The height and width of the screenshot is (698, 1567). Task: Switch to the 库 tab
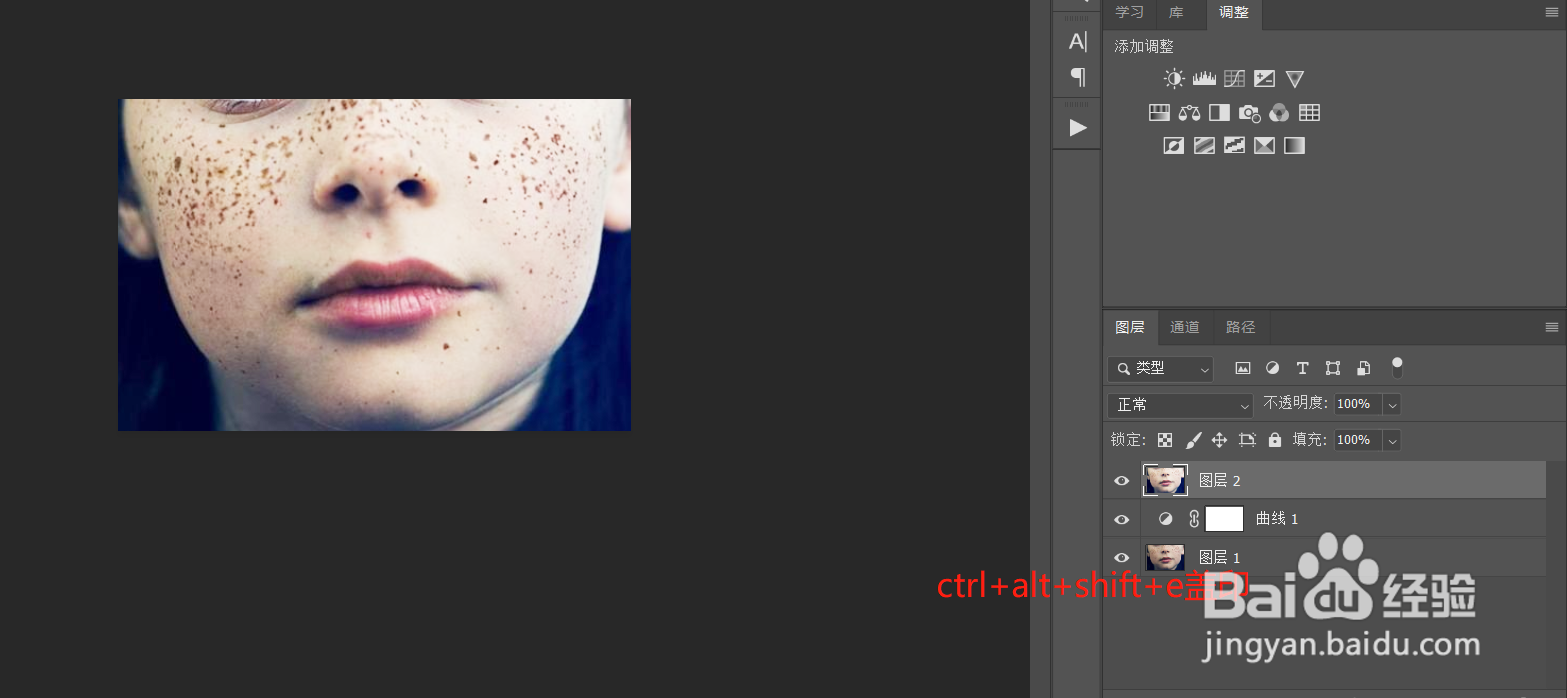pyautogui.click(x=1177, y=13)
